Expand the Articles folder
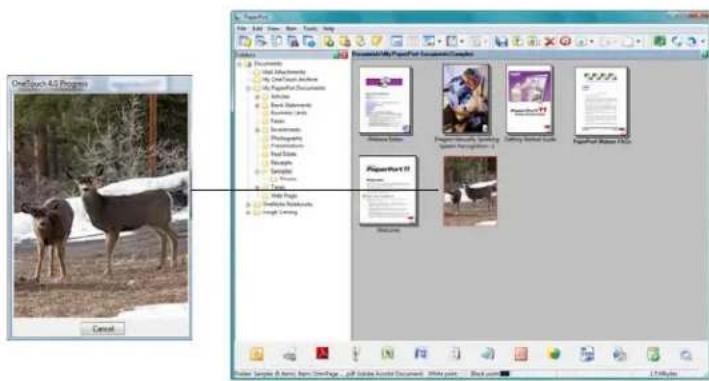709x381 pixels. click(257, 97)
